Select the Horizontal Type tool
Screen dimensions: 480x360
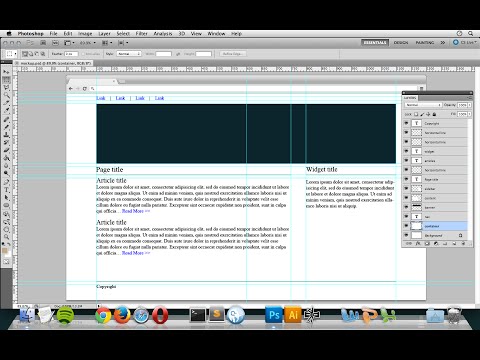[6, 190]
